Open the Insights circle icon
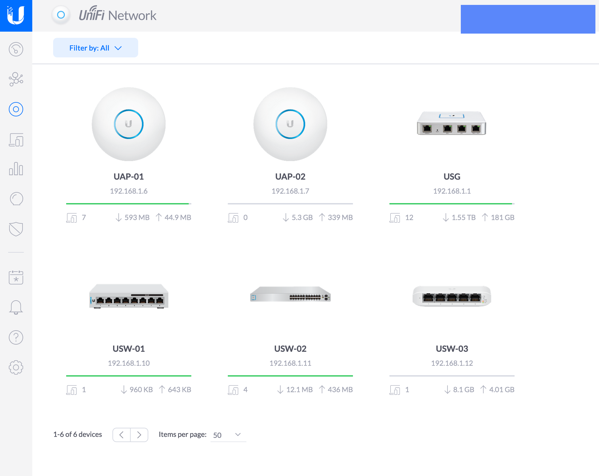Viewport: 599px width, 476px height. (x=16, y=199)
